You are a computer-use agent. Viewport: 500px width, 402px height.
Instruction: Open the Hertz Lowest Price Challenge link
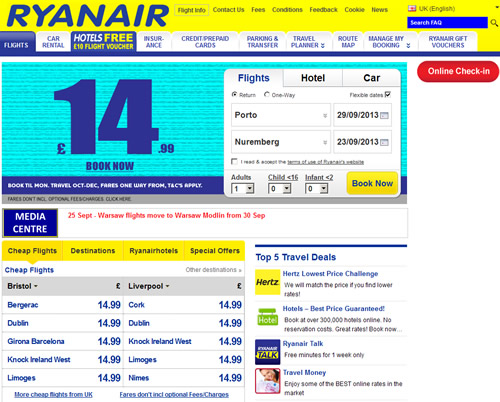[330, 274]
